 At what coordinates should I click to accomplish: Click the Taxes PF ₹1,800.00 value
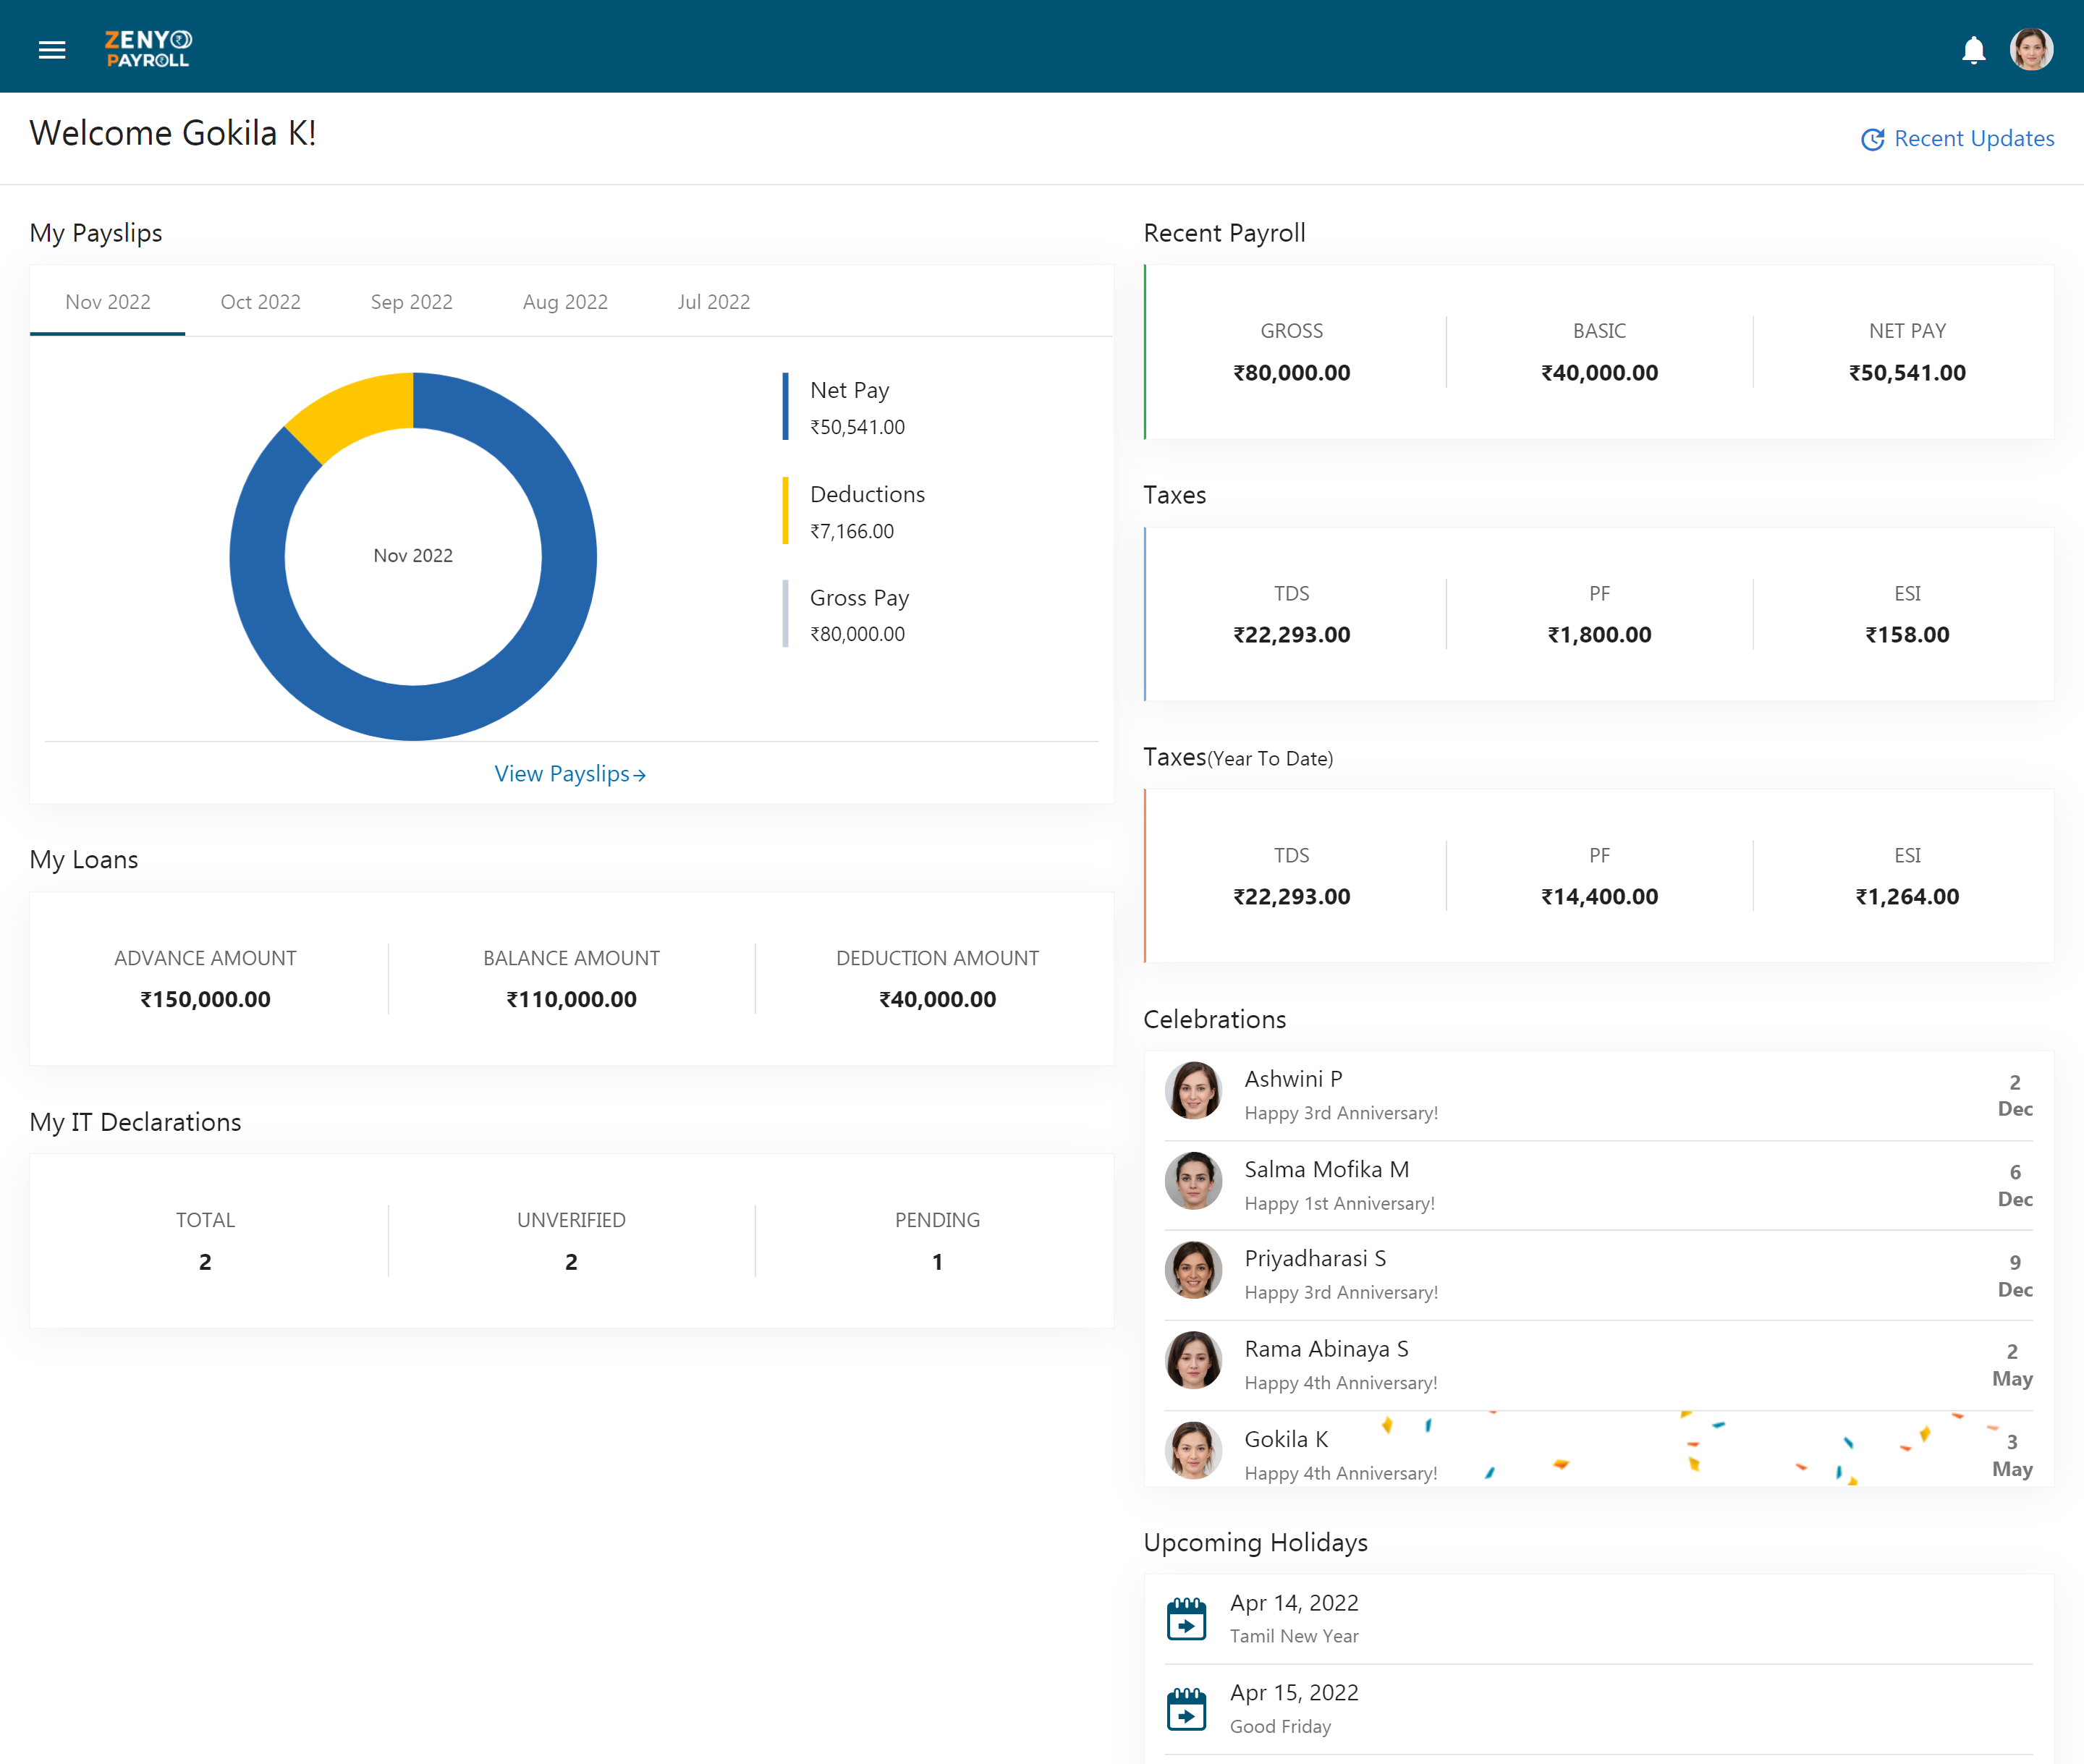1599,635
